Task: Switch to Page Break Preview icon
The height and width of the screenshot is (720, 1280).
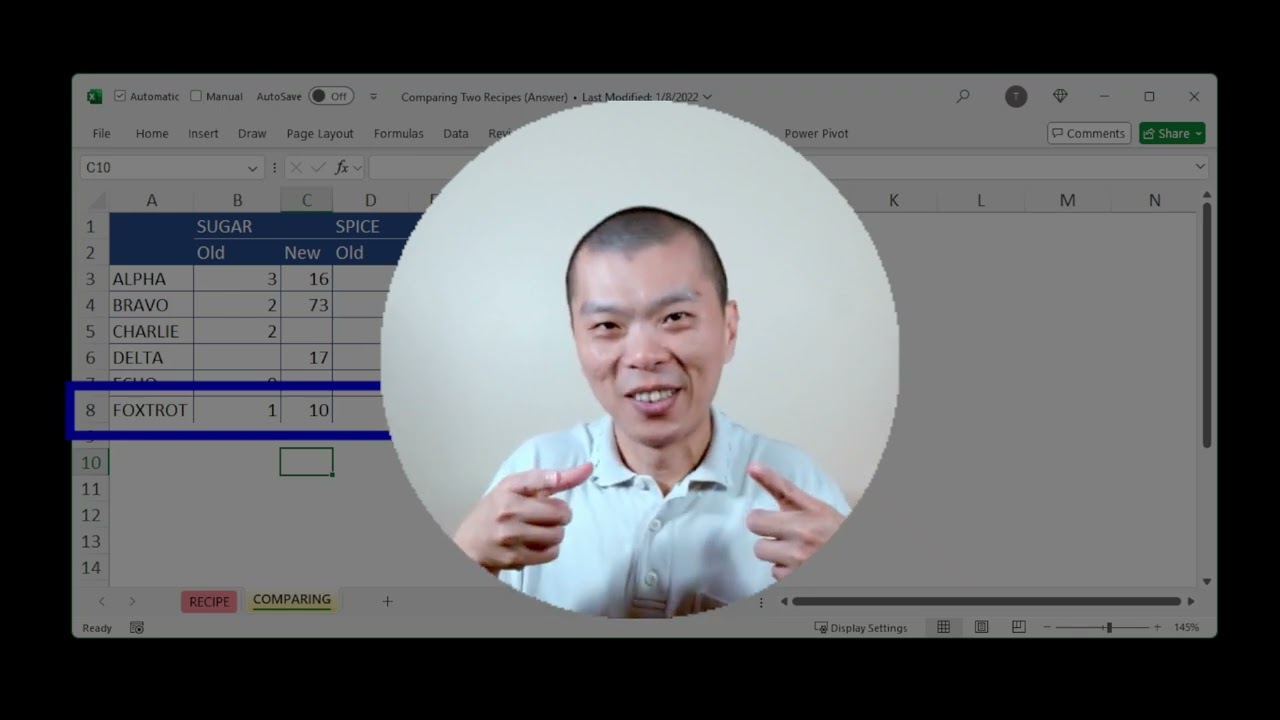Action: click(x=1018, y=627)
